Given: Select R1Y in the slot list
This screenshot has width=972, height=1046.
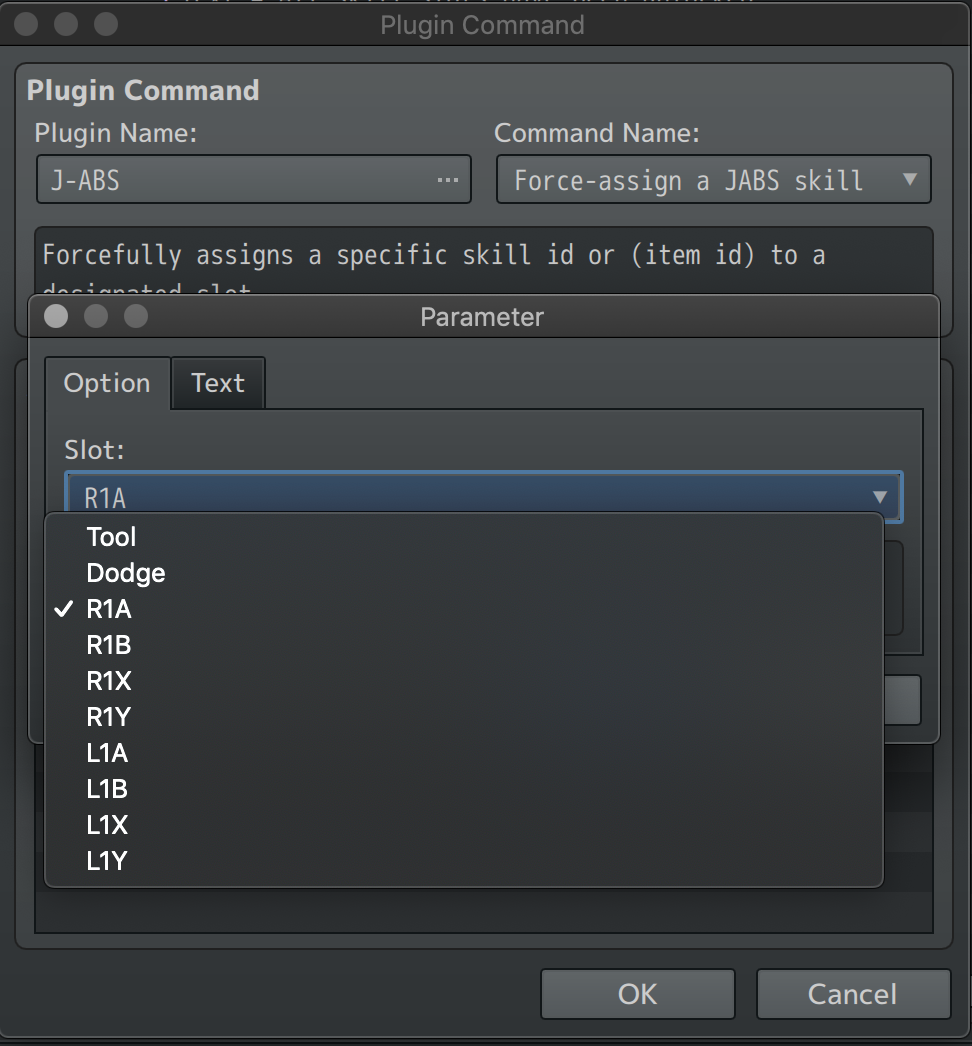Looking at the screenshot, I should (464, 717).
